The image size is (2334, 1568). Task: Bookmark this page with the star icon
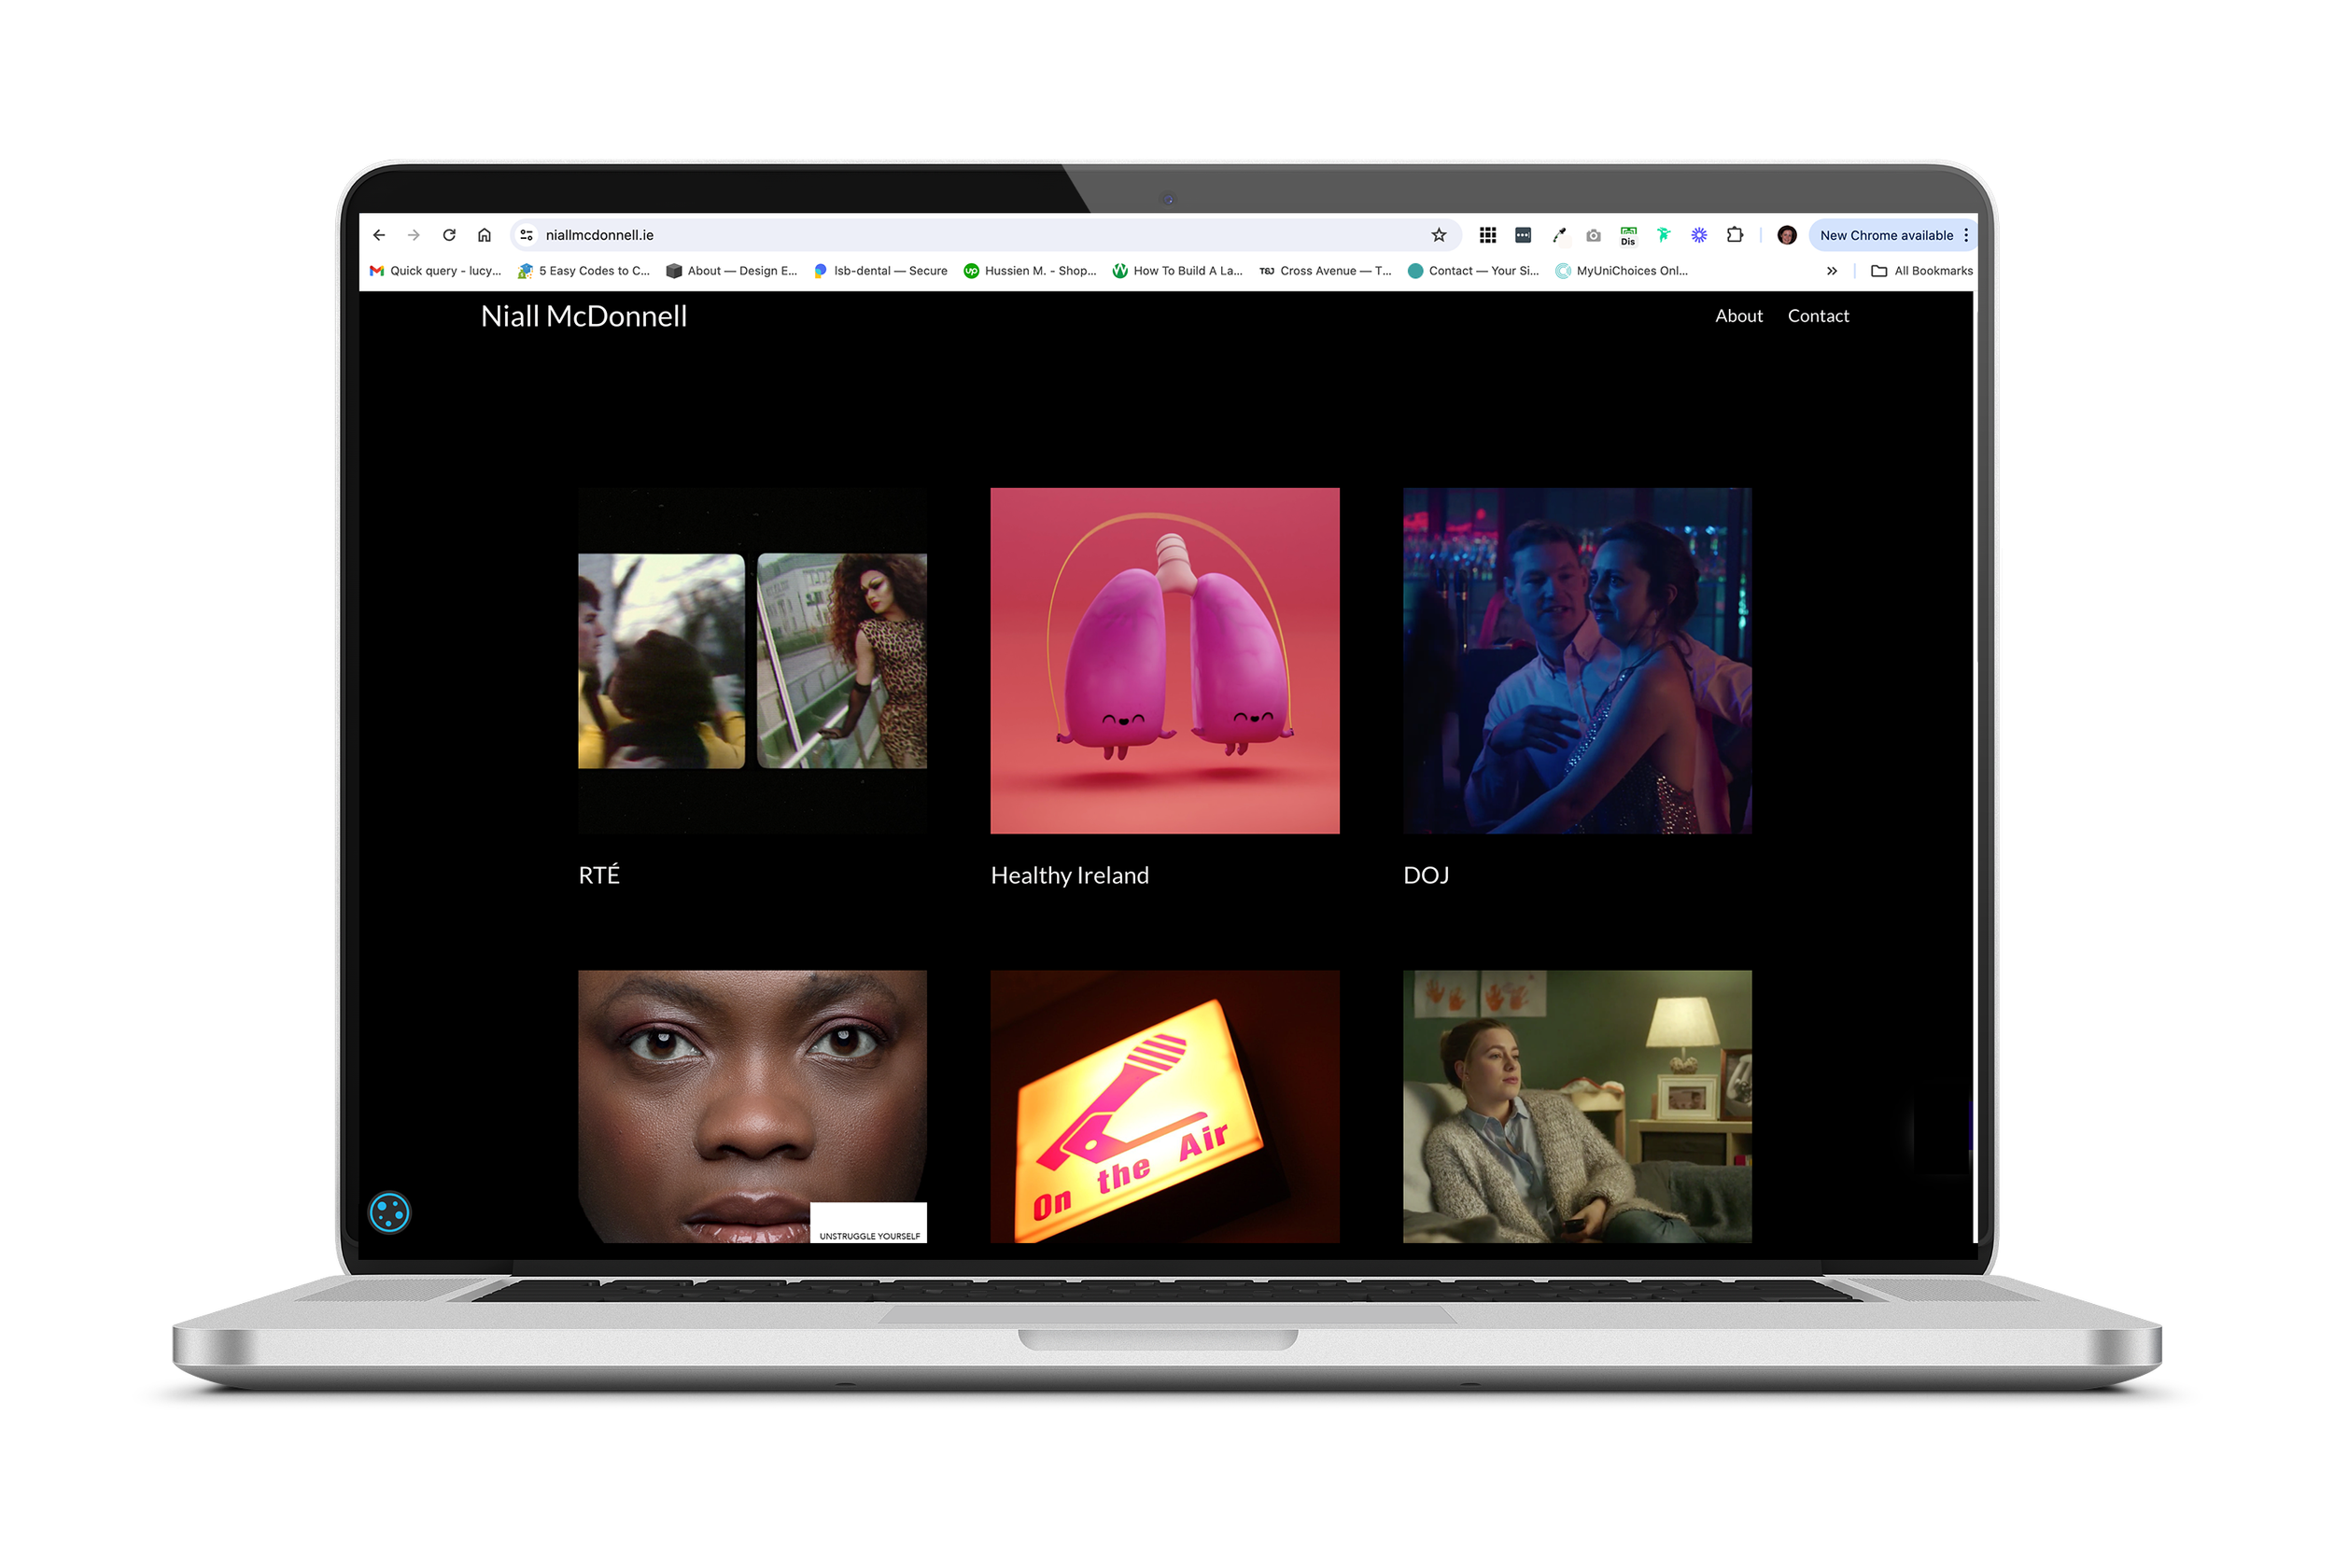click(x=1438, y=235)
